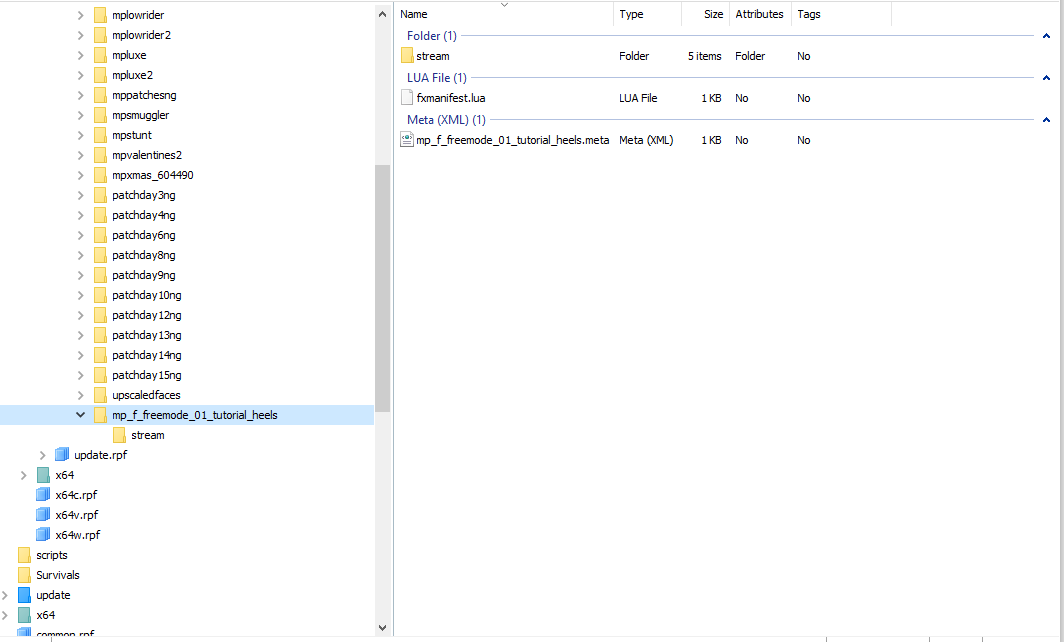The height and width of the screenshot is (642, 1064).
Task: Click the mplowrider folder icon
Action: (100, 15)
